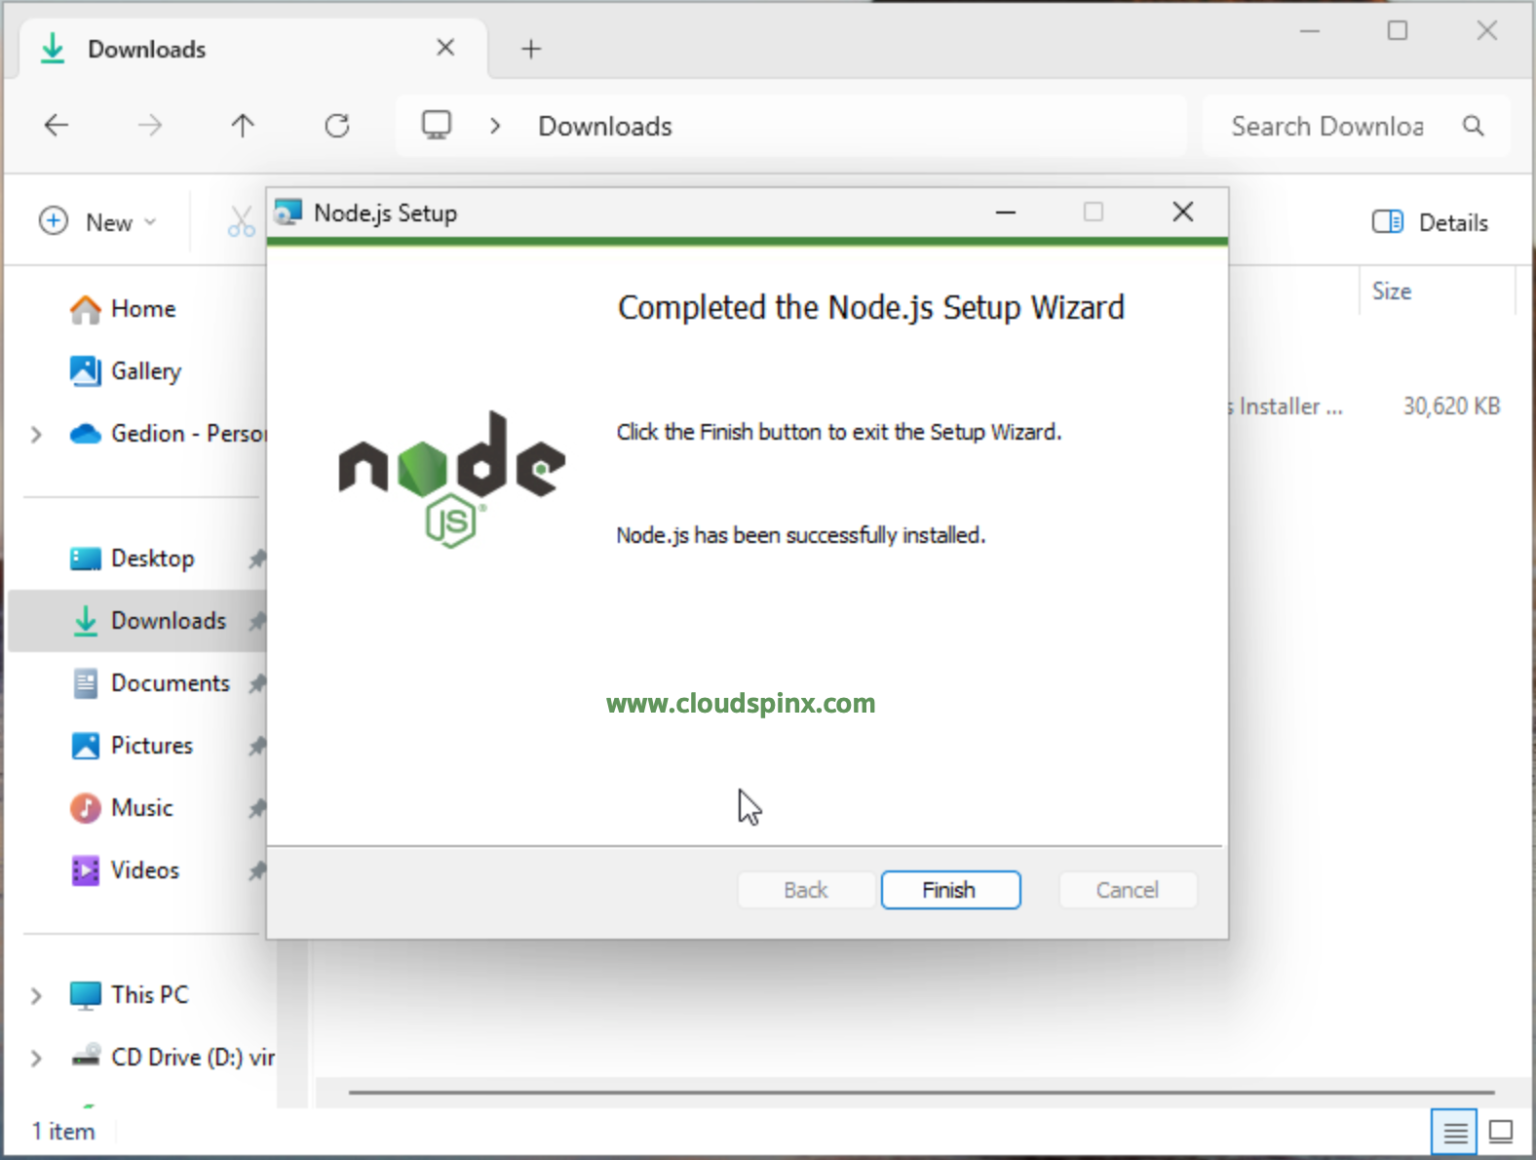Click Finish to exit Node.js setup
Image resolution: width=1536 pixels, height=1160 pixels.
(950, 890)
